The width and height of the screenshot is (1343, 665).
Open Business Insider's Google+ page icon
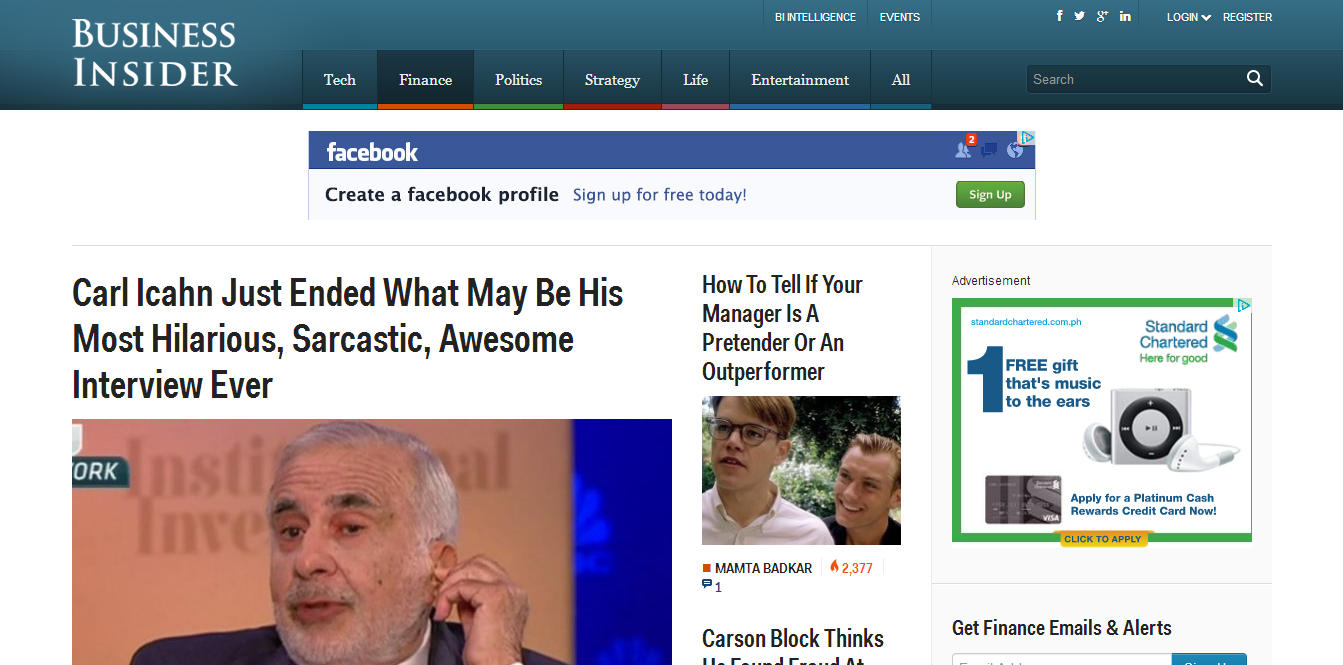coord(1102,15)
